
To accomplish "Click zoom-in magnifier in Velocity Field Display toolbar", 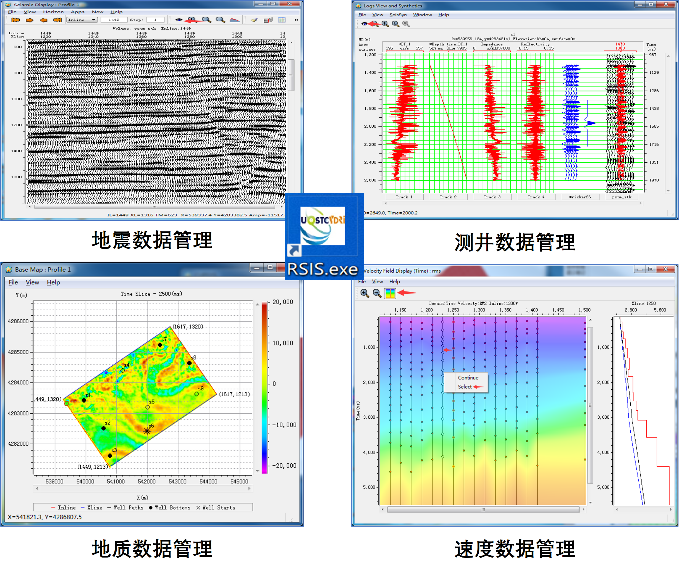I will (364, 293).
